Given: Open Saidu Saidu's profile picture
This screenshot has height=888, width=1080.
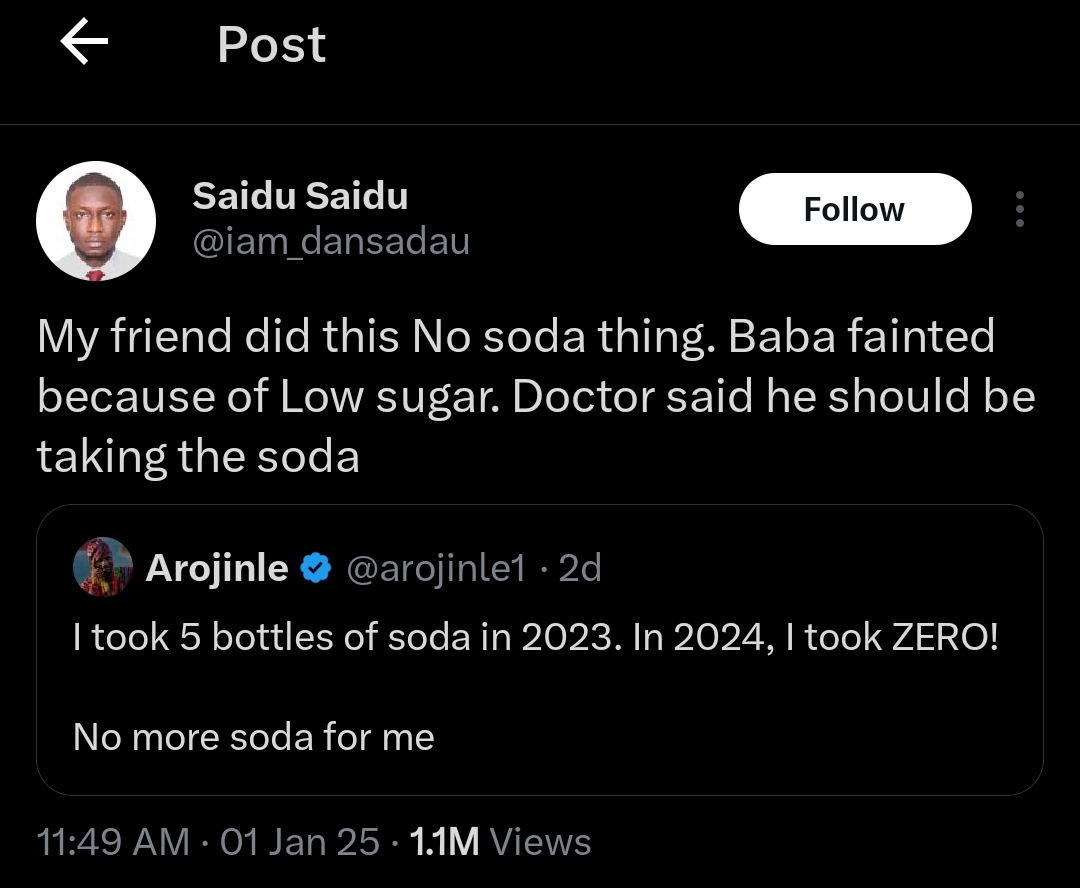Looking at the screenshot, I should click(96, 221).
